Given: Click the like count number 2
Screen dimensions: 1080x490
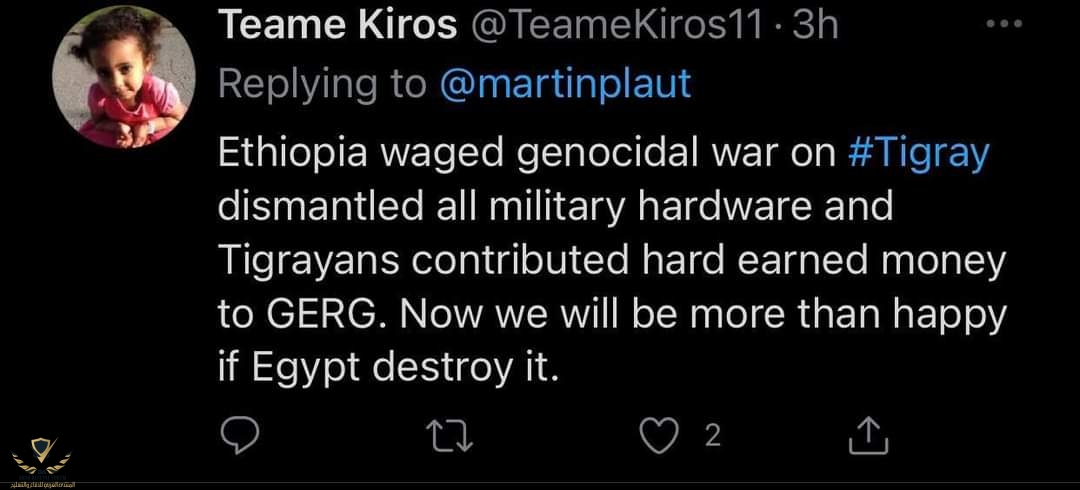Looking at the screenshot, I should click(713, 435).
